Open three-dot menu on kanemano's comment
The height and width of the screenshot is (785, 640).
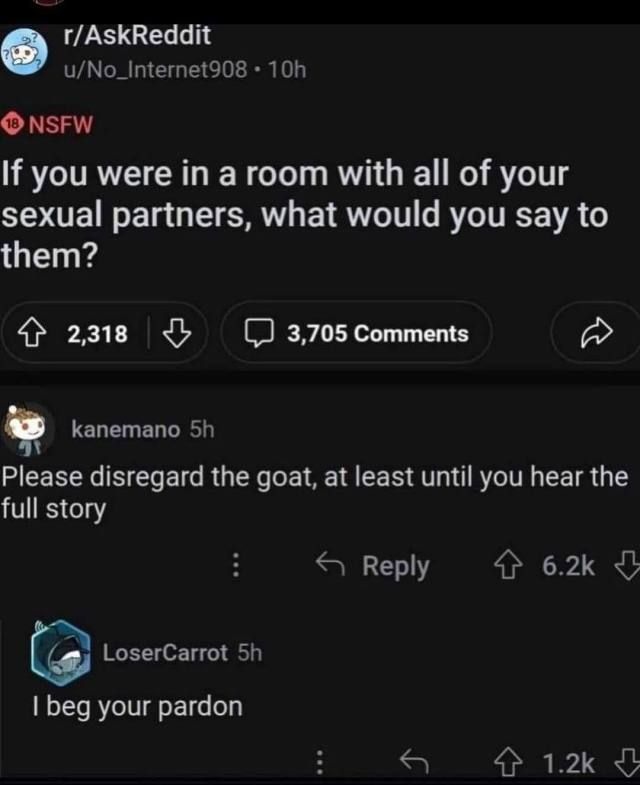pyautogui.click(x=236, y=565)
